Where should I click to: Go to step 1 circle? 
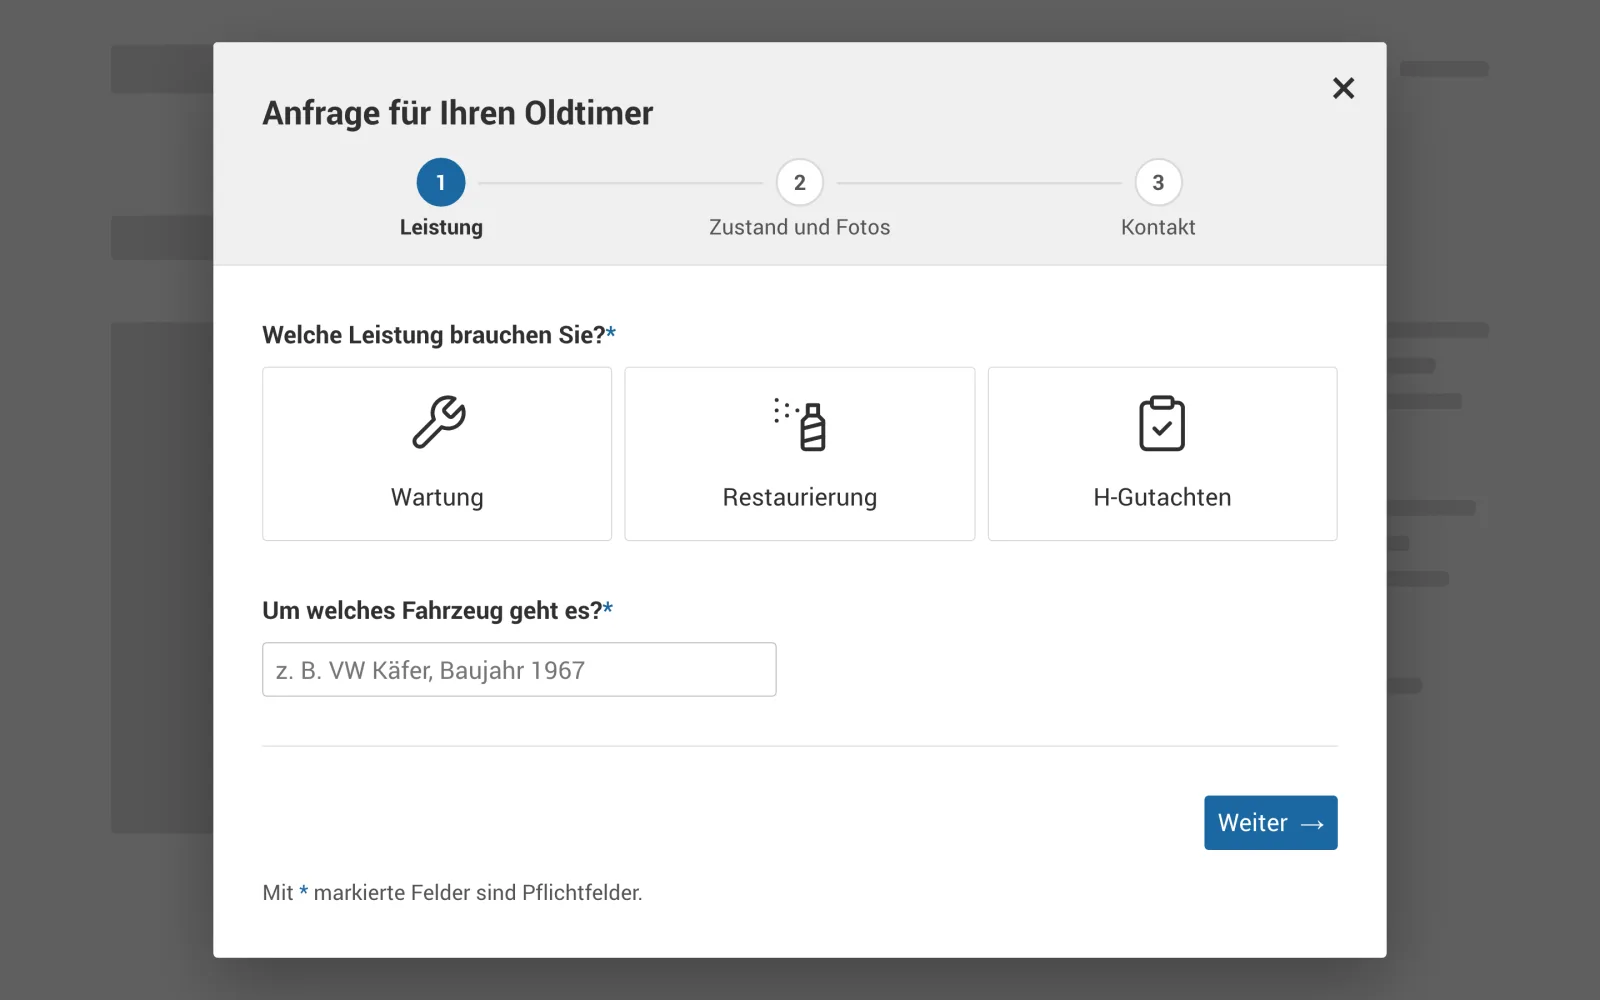pyautogui.click(x=441, y=182)
